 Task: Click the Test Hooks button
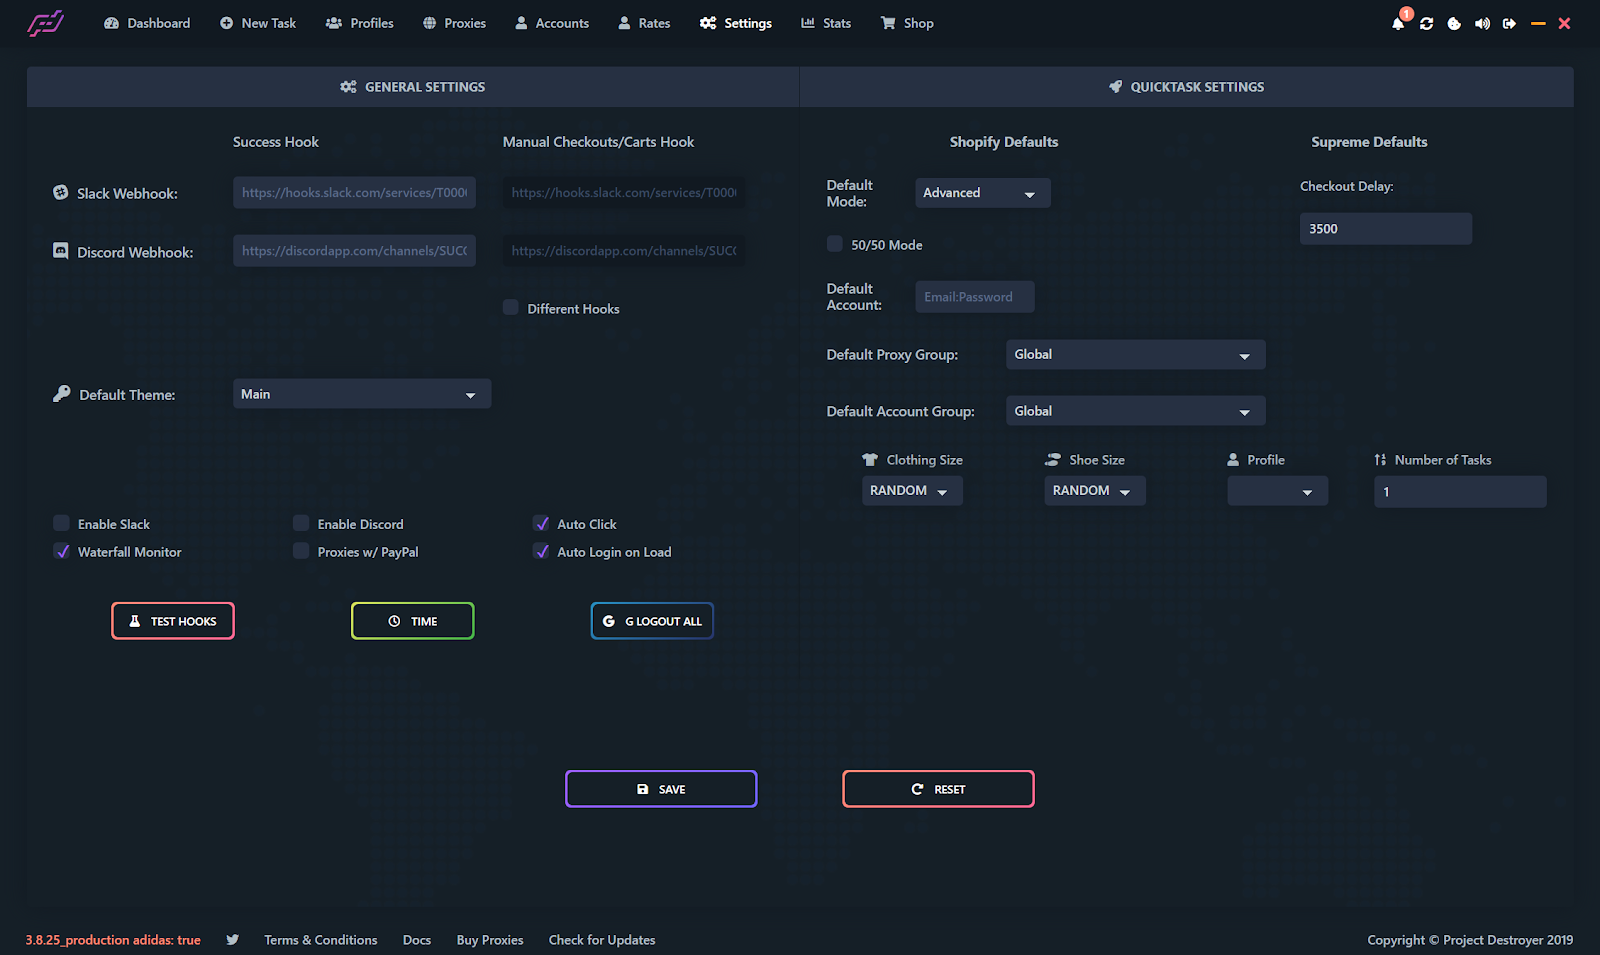(173, 621)
